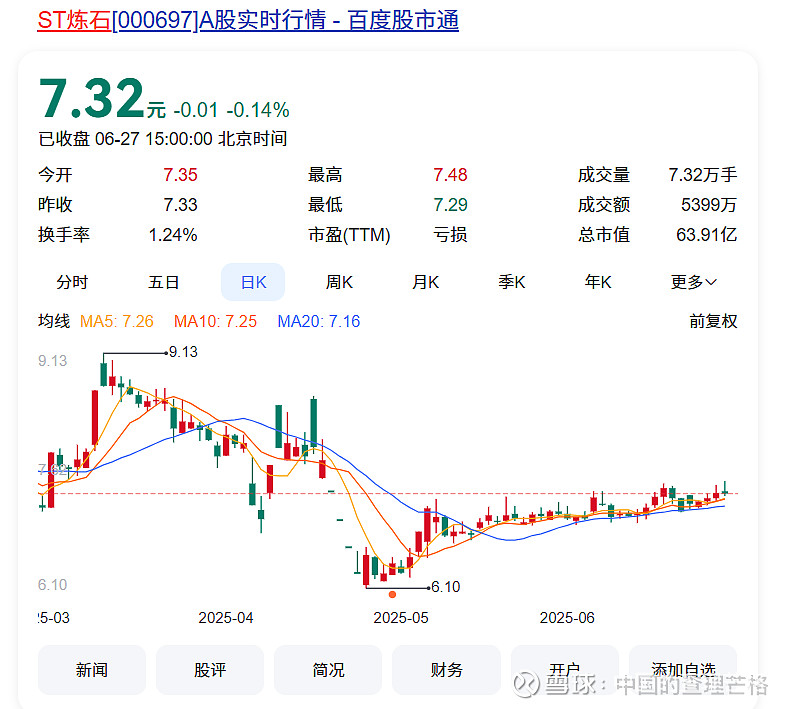The width and height of the screenshot is (791, 709).
Task: Select the 周K chart tab
Action: coord(339,282)
